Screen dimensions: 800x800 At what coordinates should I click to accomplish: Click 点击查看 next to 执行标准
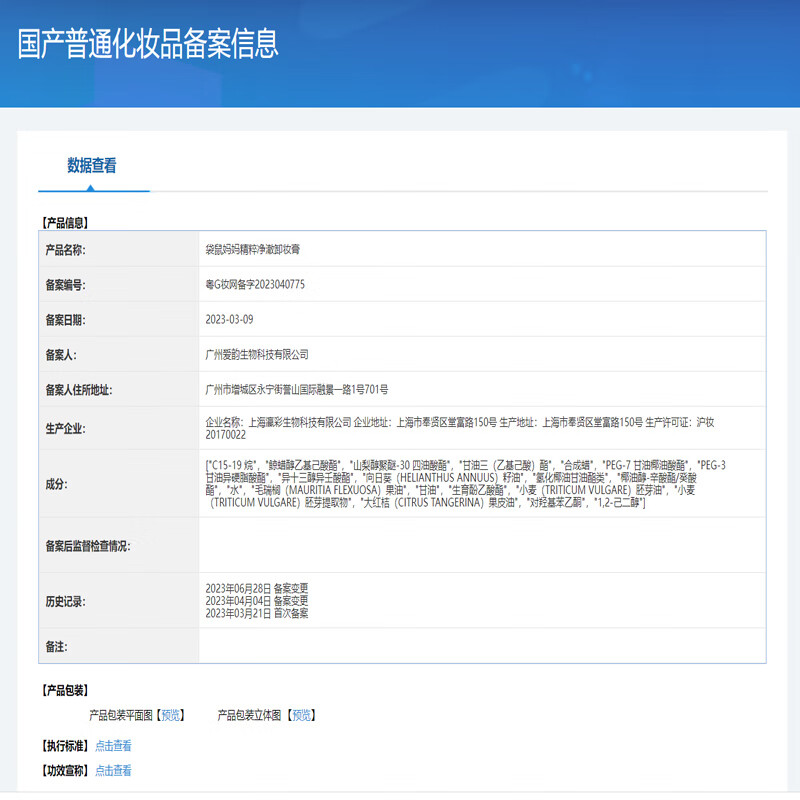click(113, 744)
